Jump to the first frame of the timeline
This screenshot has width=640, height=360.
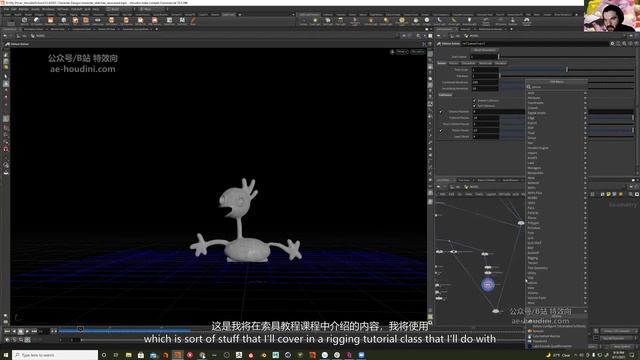[x=7, y=331]
